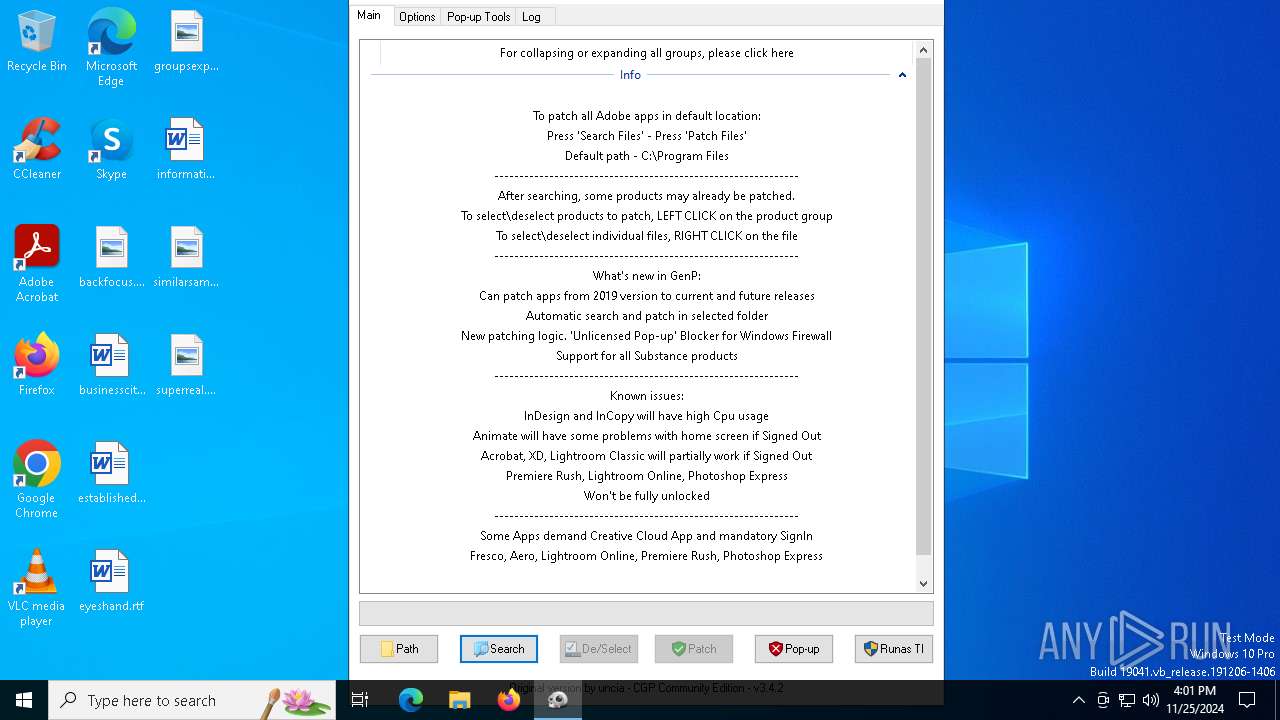Click the Search button
Image resolution: width=1280 pixels, height=720 pixels.
point(499,649)
